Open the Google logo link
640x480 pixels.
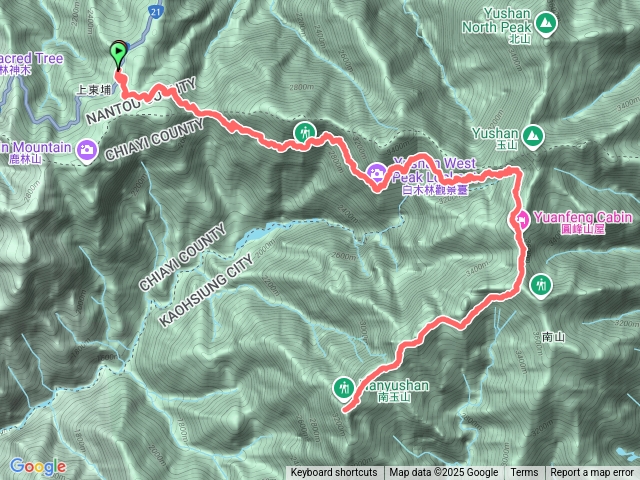(38, 466)
